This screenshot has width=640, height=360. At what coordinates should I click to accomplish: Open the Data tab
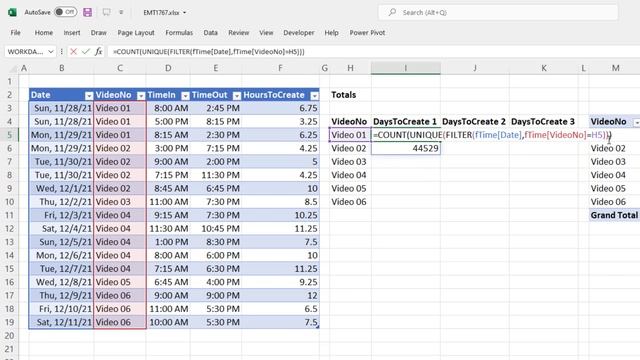point(210,33)
